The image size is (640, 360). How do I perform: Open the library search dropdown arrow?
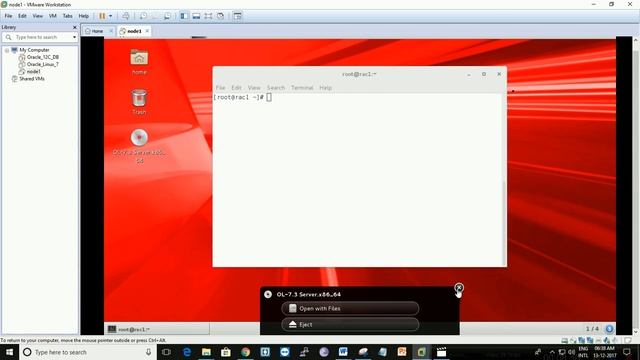74,37
